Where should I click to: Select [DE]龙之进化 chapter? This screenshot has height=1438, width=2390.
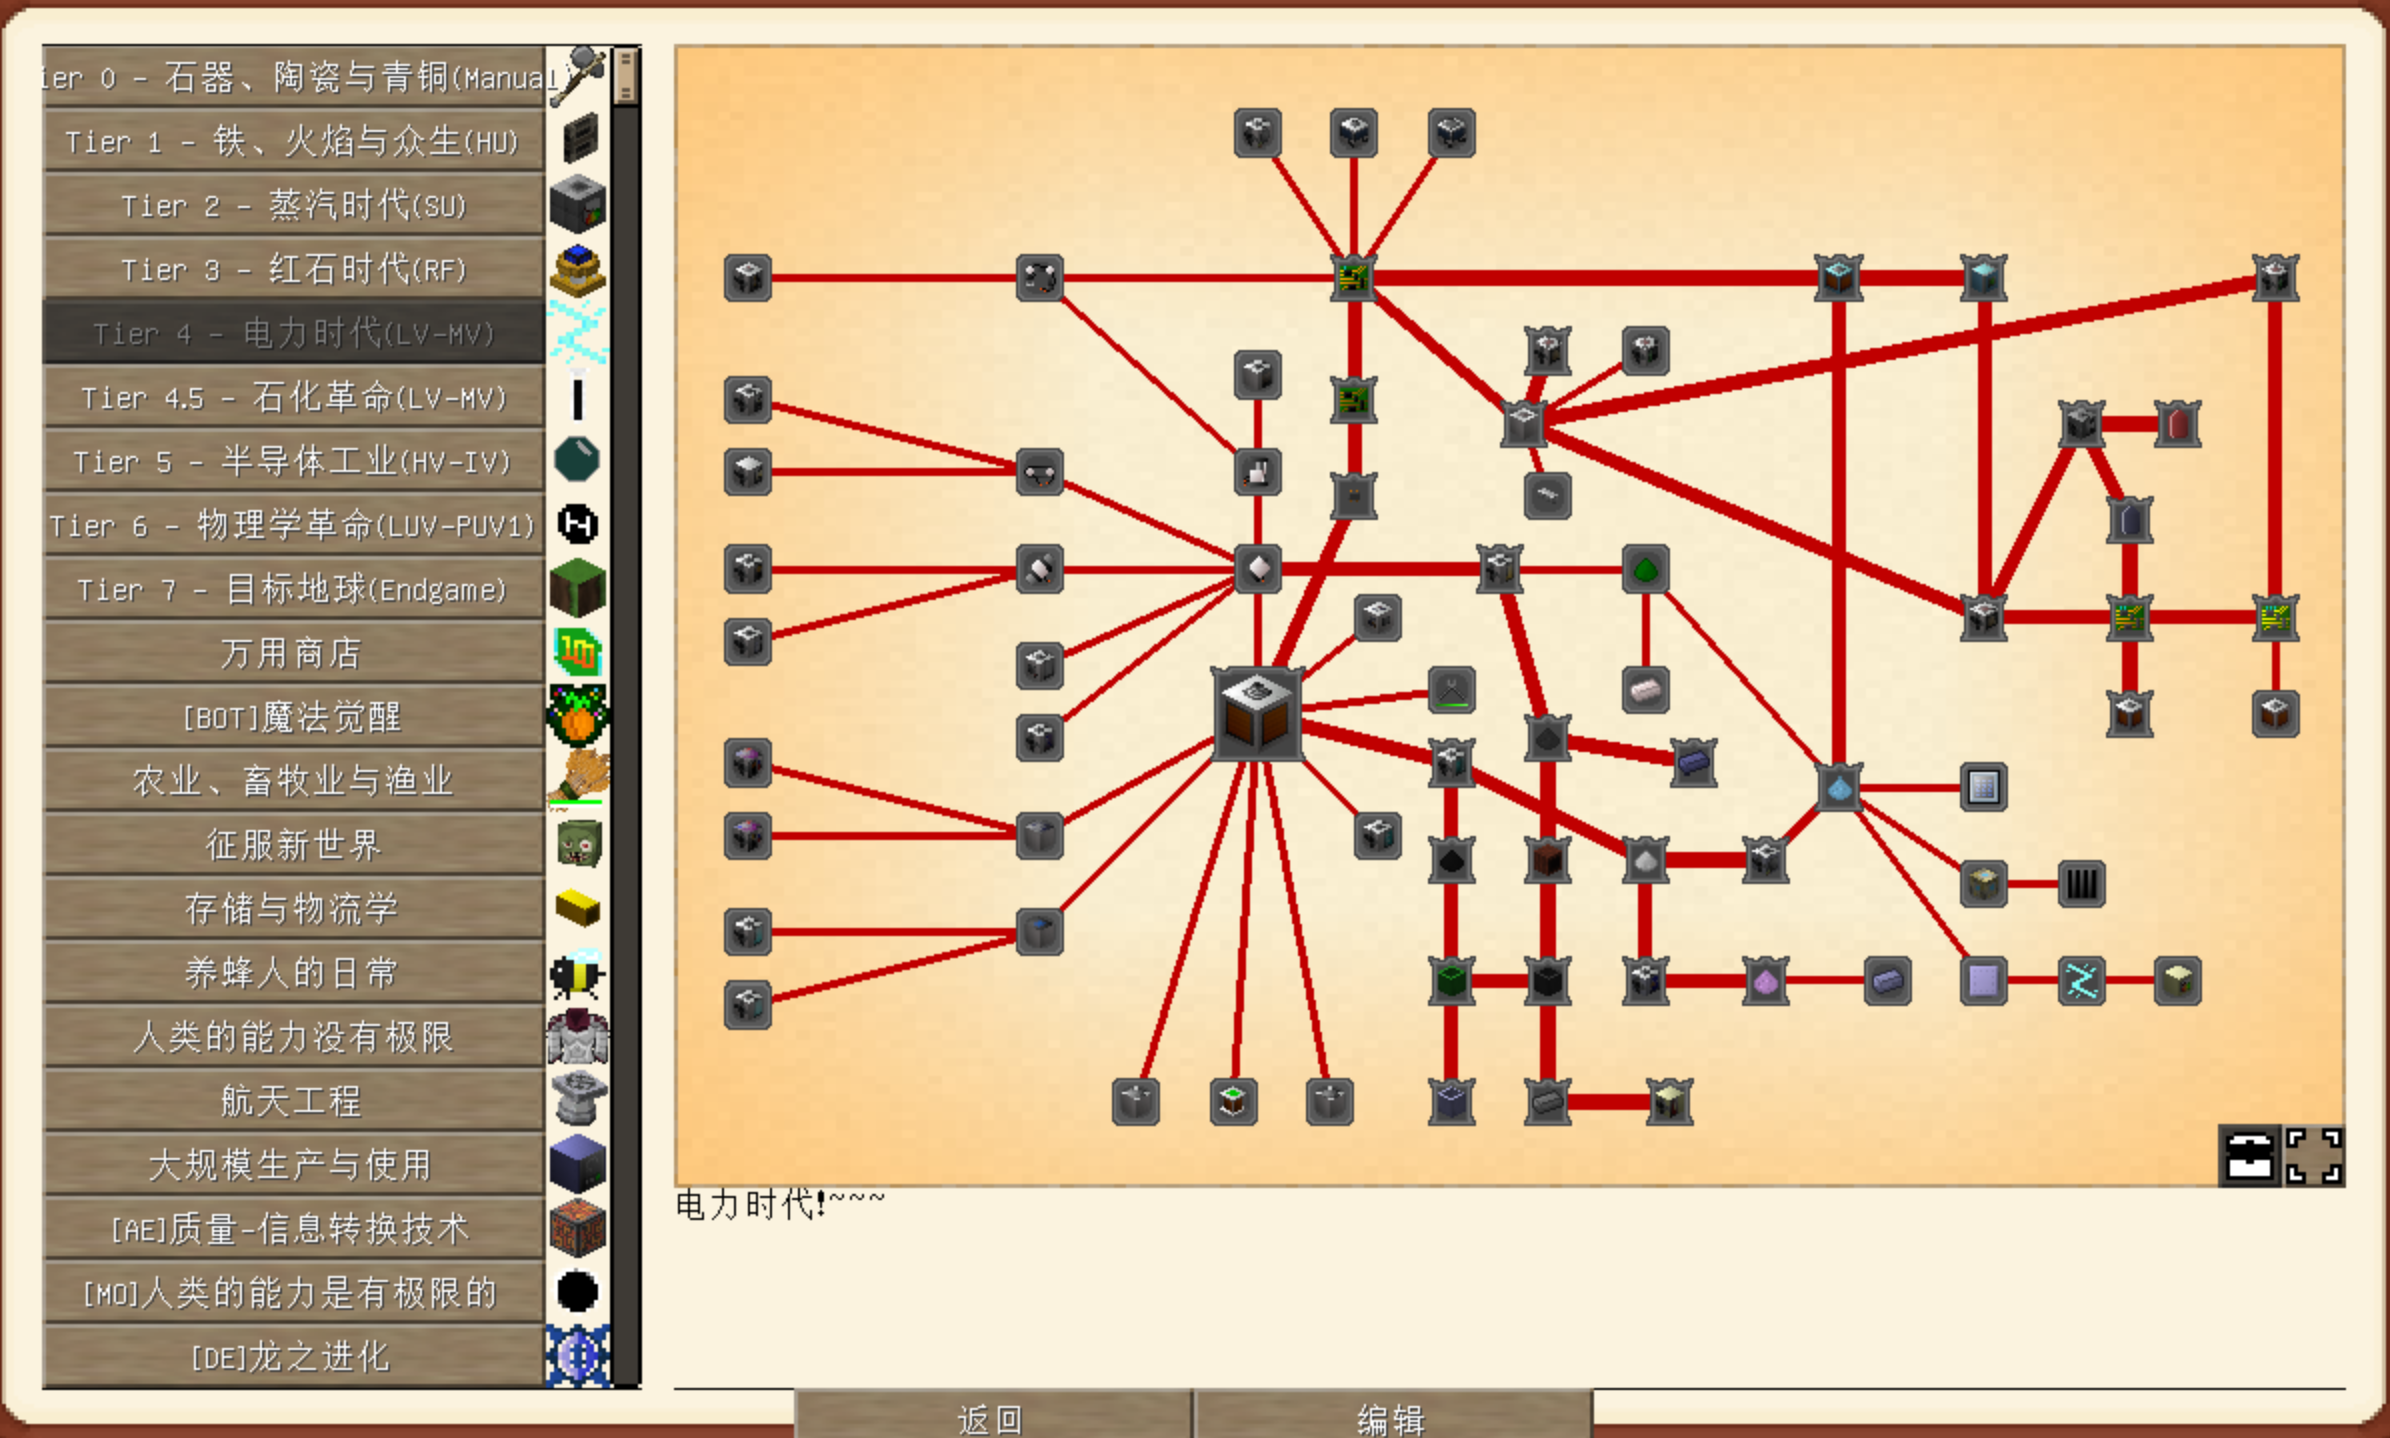click(293, 1357)
